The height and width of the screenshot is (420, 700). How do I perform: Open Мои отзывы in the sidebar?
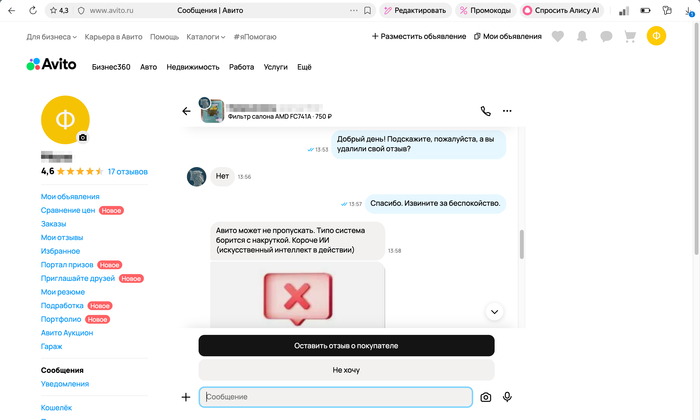coord(61,237)
